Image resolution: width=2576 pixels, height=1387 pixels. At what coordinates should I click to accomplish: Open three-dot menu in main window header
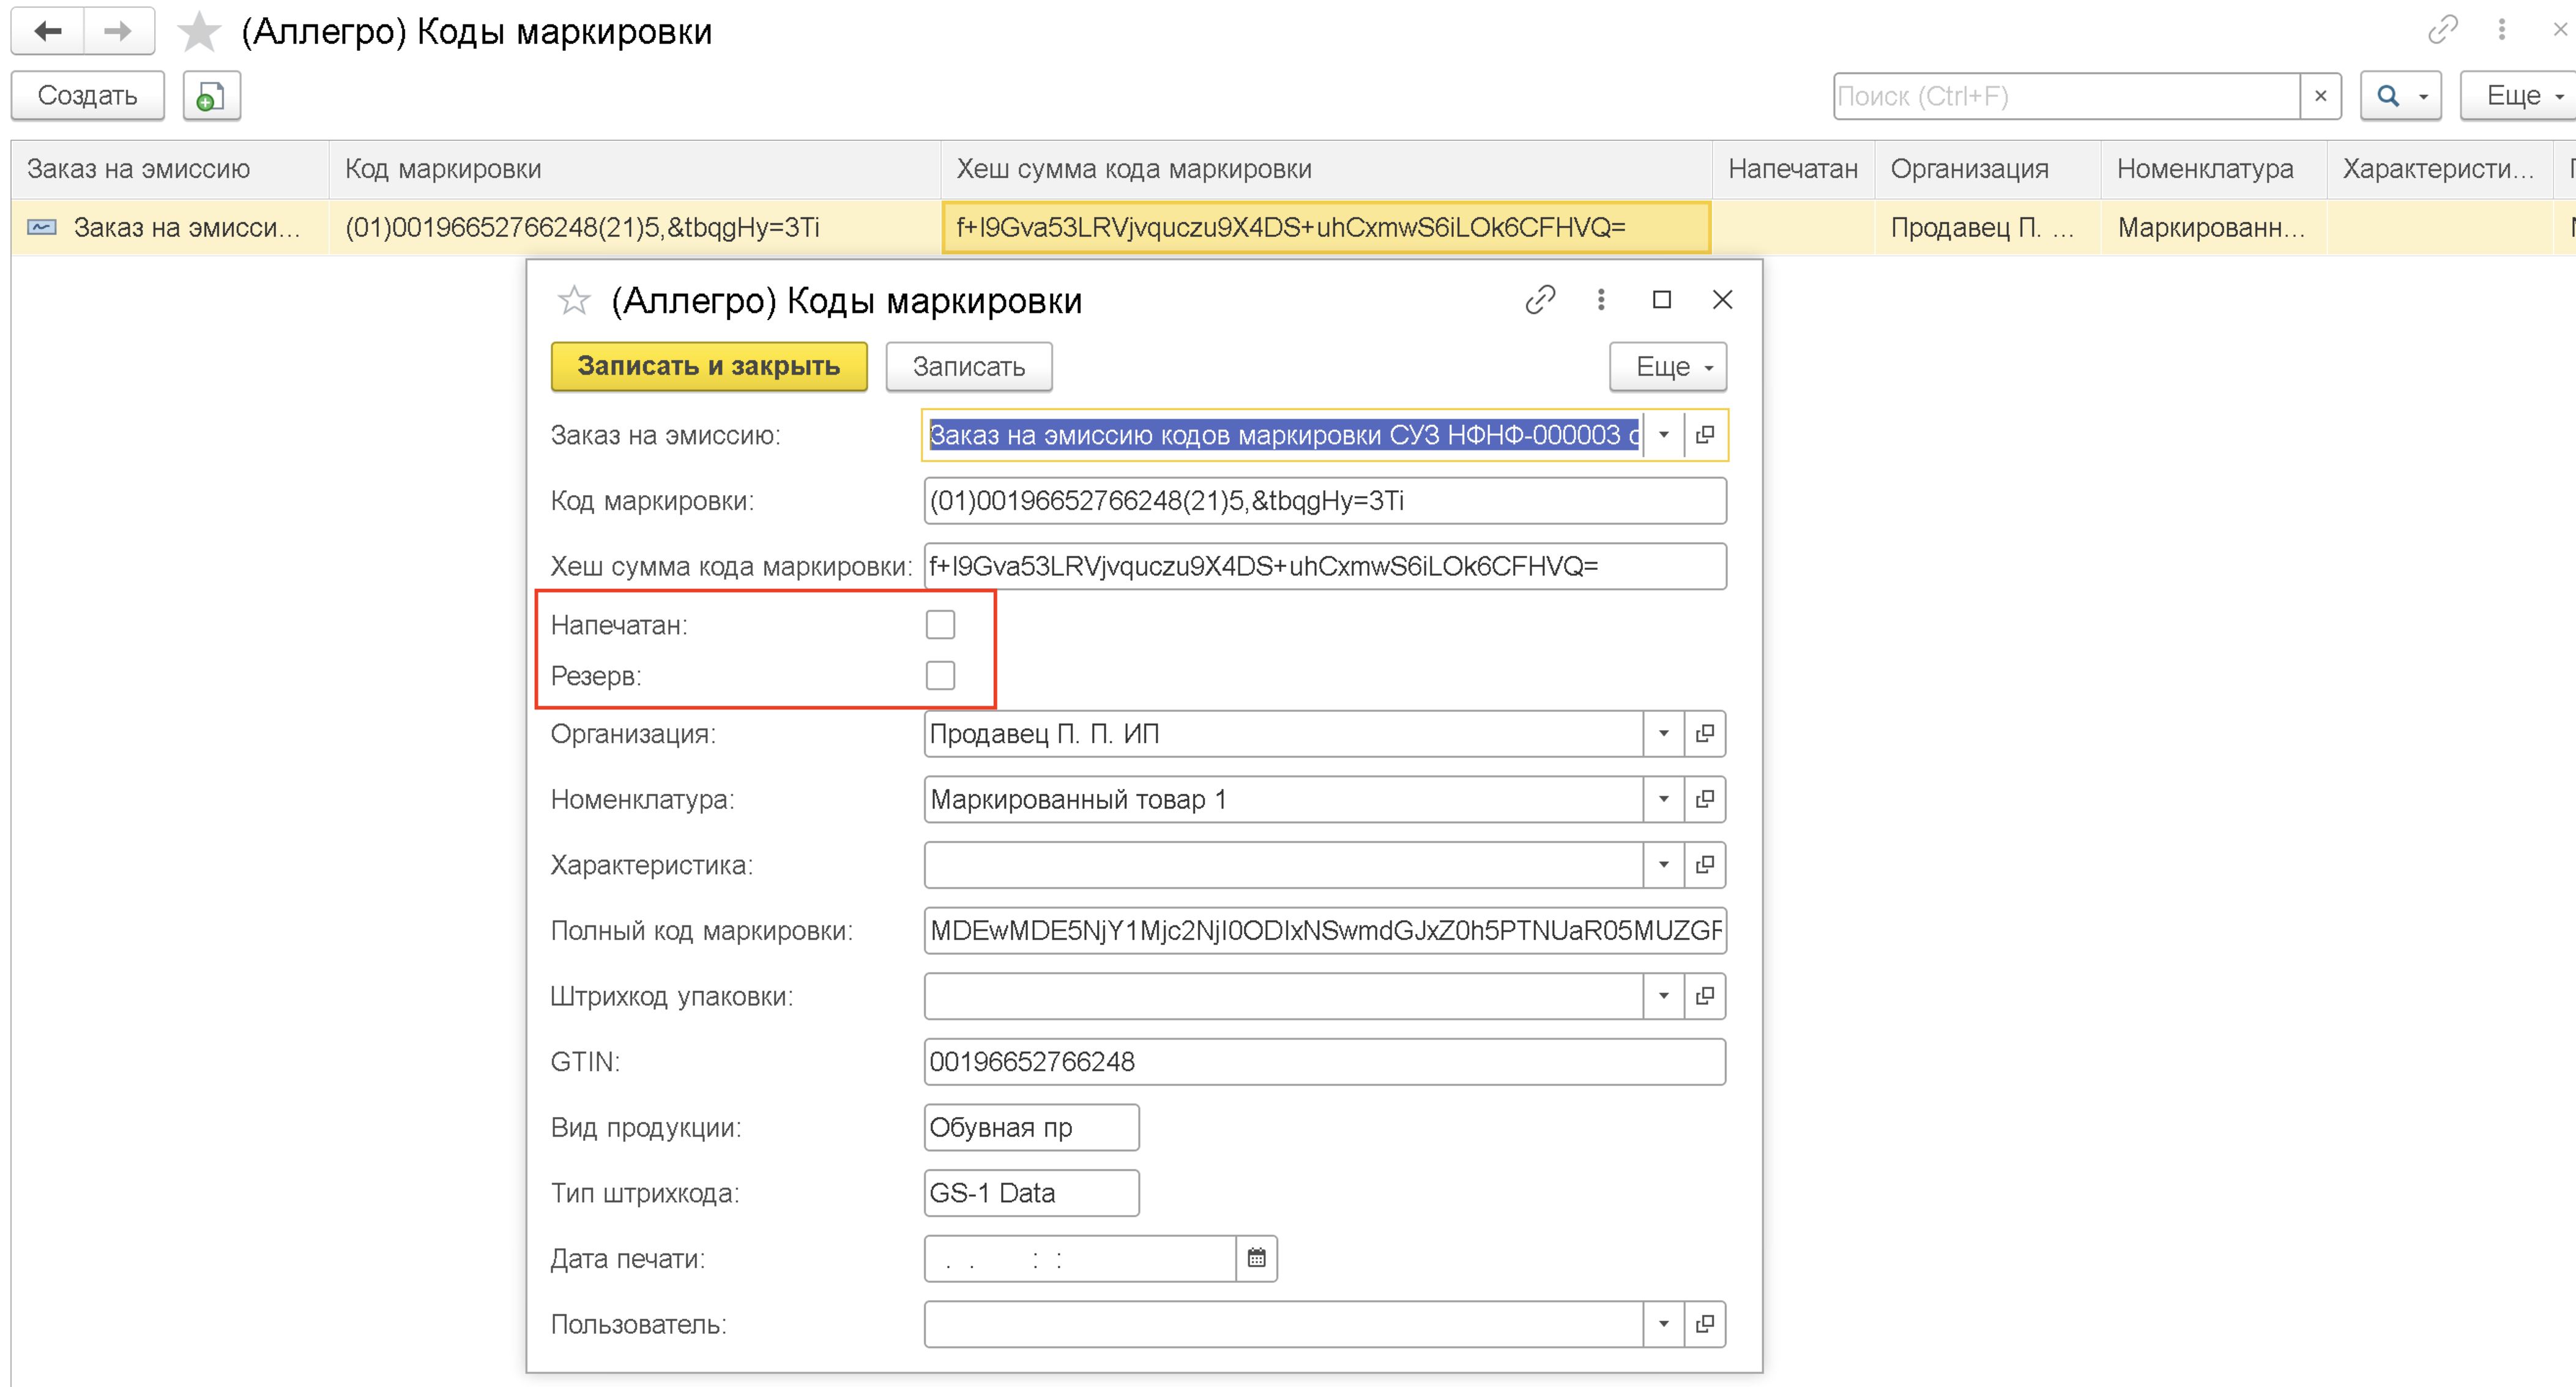click(2501, 30)
